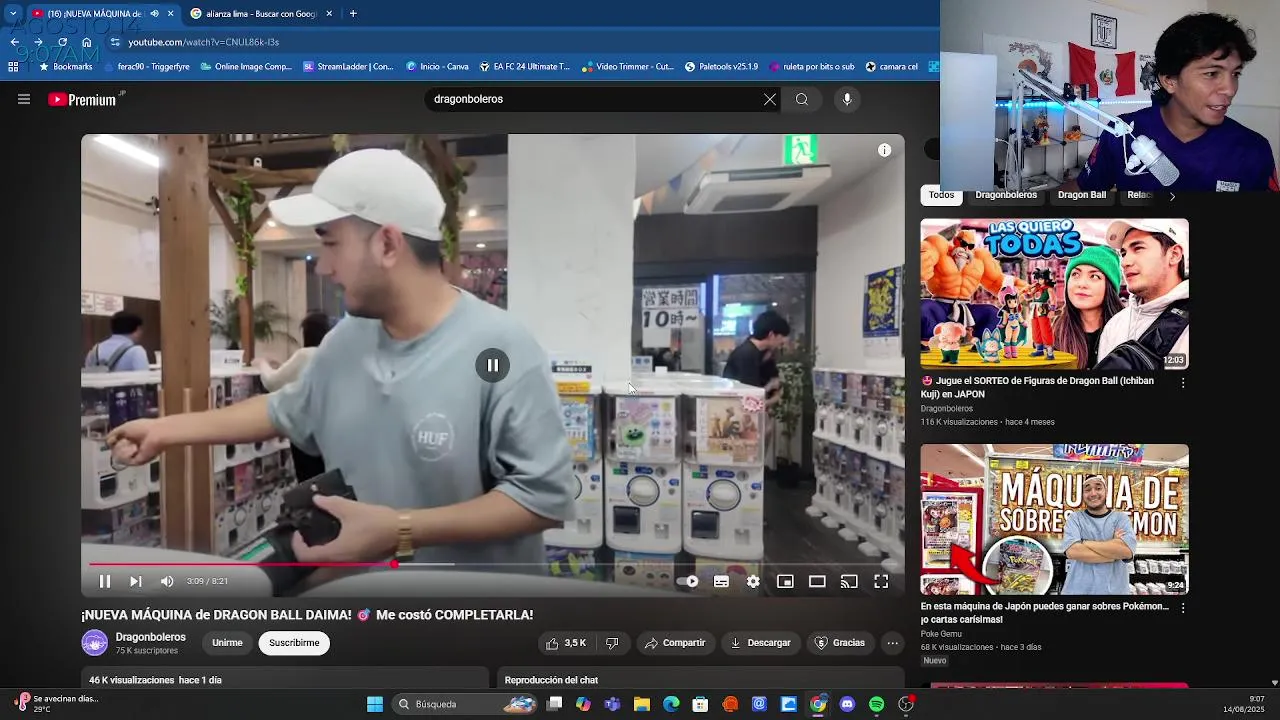The image size is (1280, 720).
Task: Click the large center pause overlay
Action: pyautogui.click(x=492, y=365)
